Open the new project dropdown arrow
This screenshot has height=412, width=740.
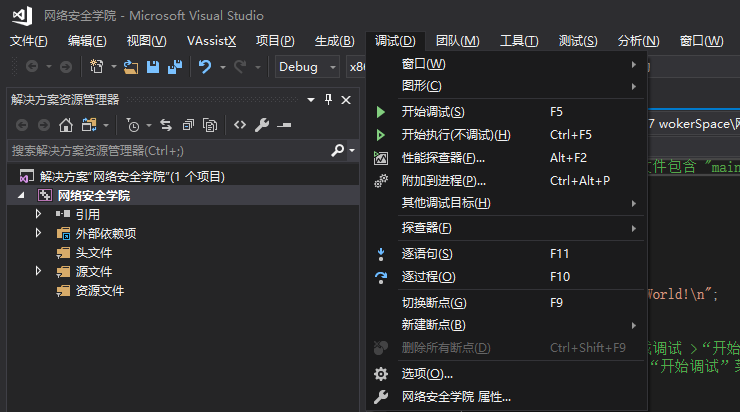click(x=114, y=67)
